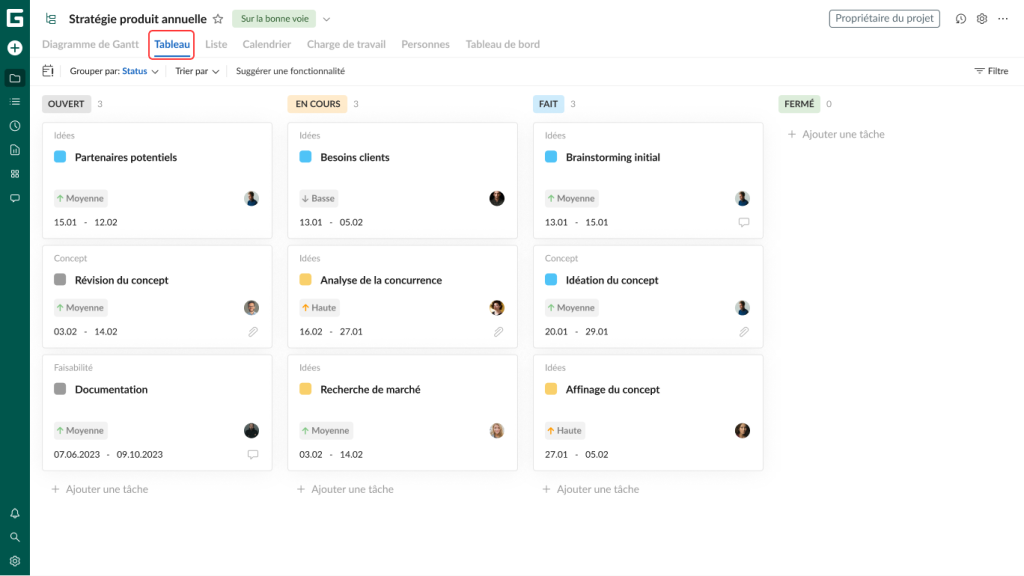Open the projects folder icon in the sidebar
Viewport: 1024px width, 576px height.
coord(14,78)
